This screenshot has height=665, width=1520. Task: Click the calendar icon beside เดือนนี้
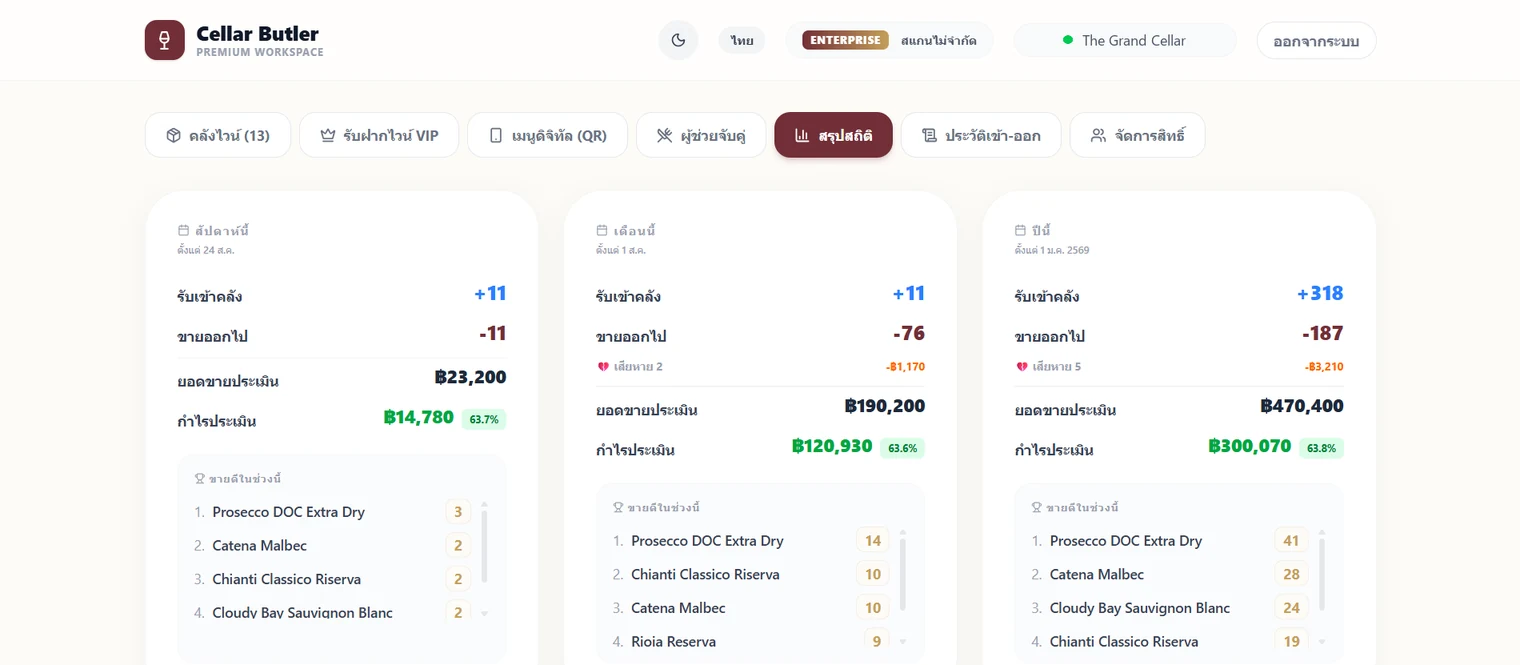coord(602,230)
